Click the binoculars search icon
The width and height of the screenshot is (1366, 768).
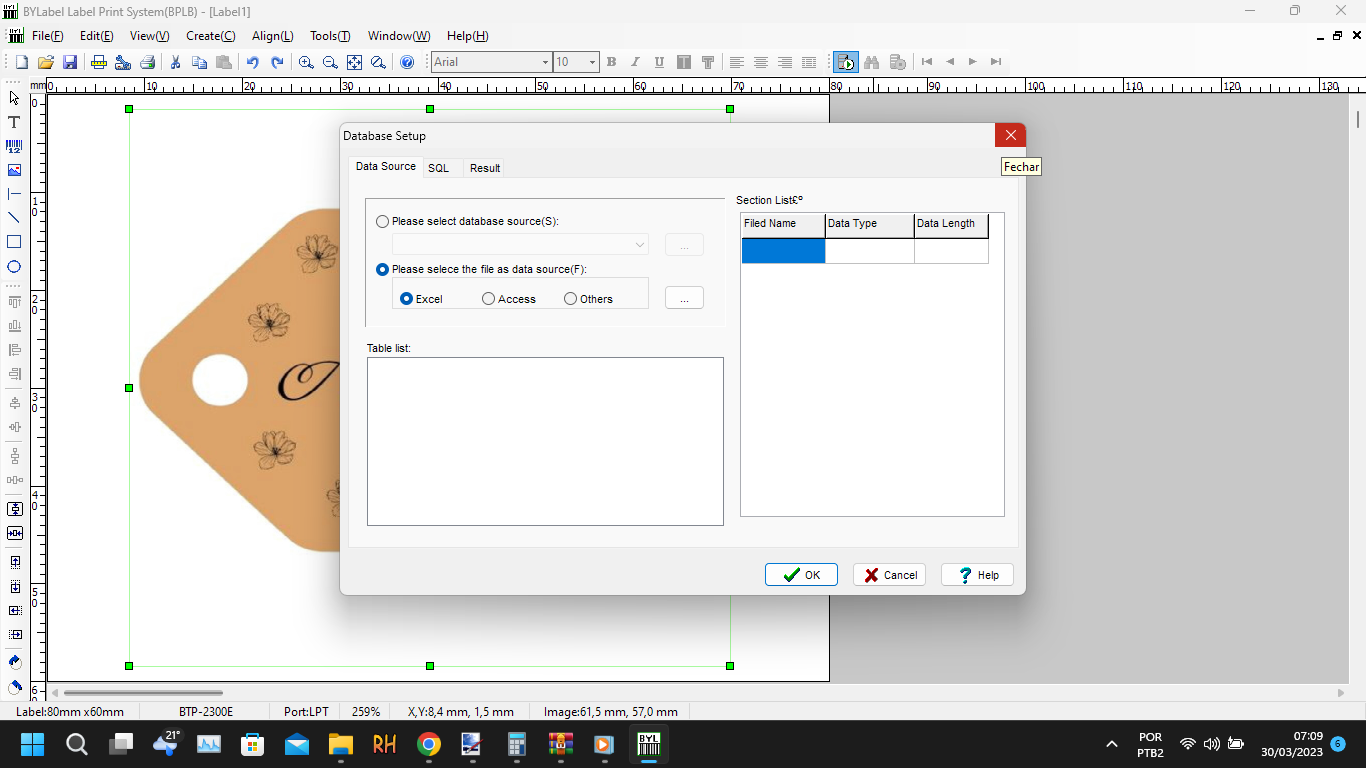871,62
